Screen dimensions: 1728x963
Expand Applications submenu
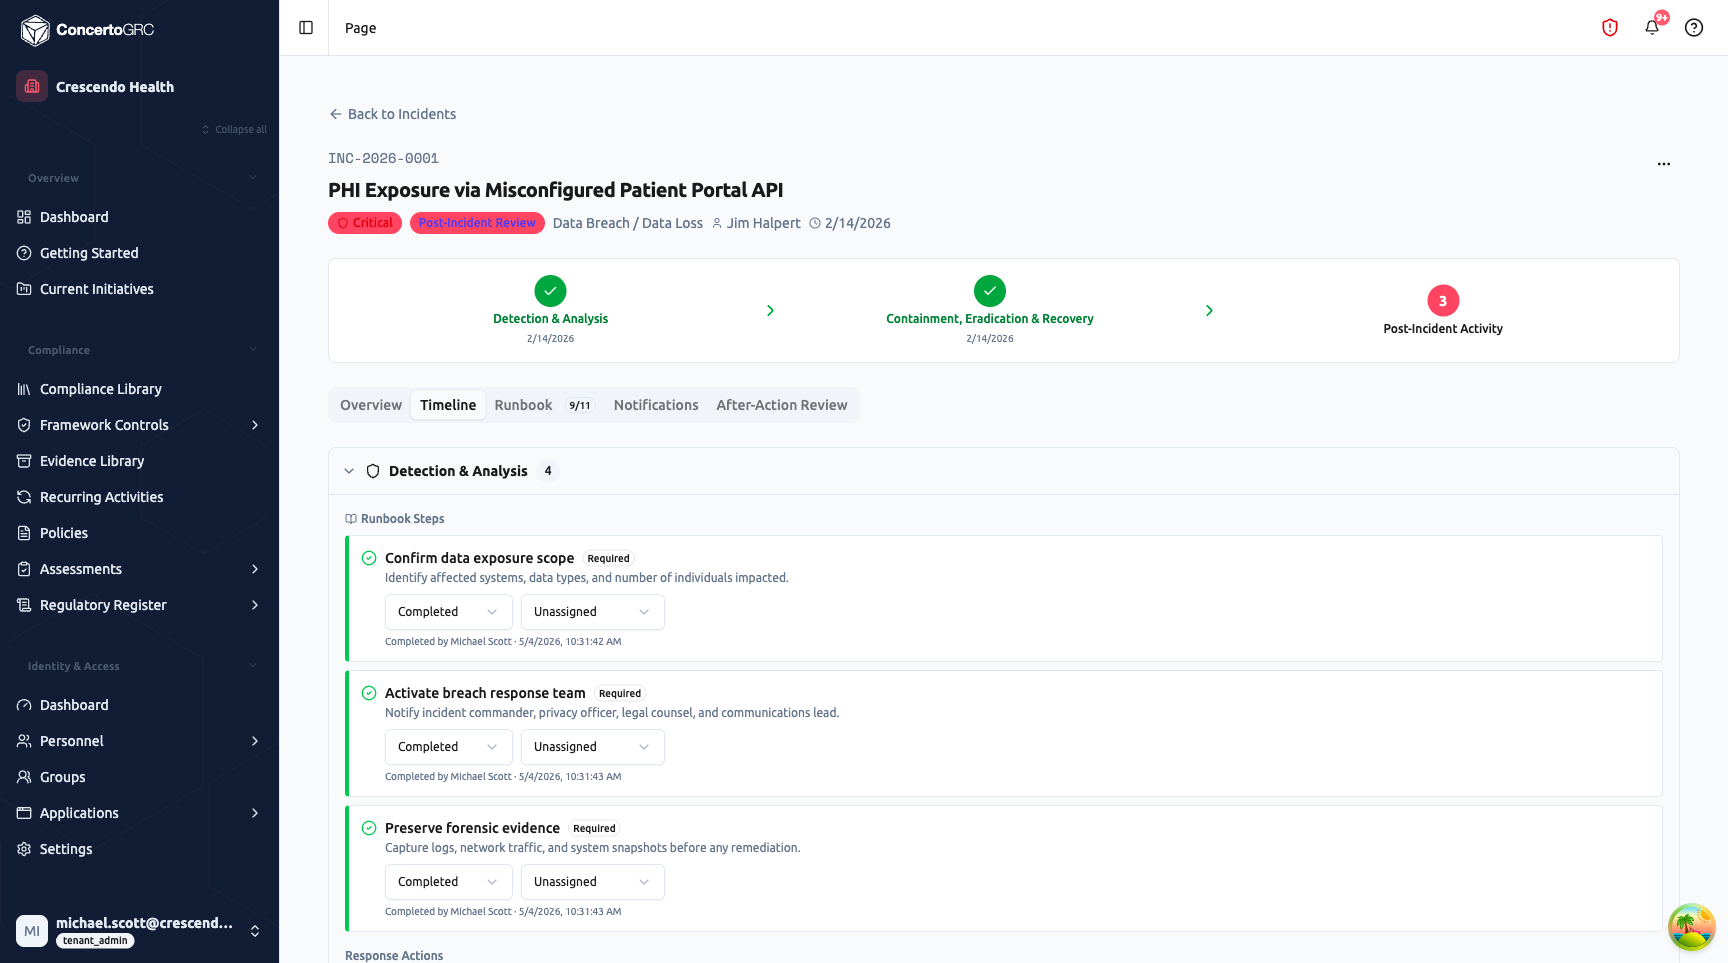coord(255,813)
